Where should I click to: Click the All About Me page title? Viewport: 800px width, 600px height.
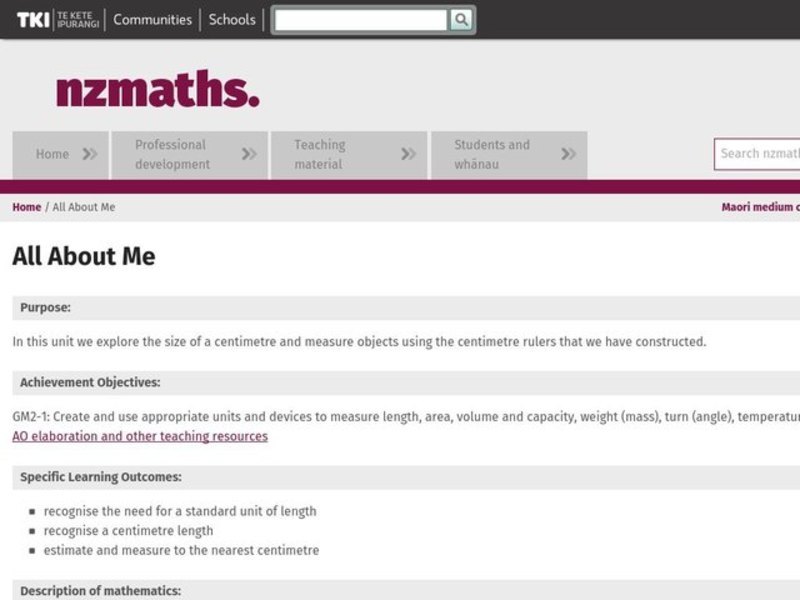(x=84, y=256)
